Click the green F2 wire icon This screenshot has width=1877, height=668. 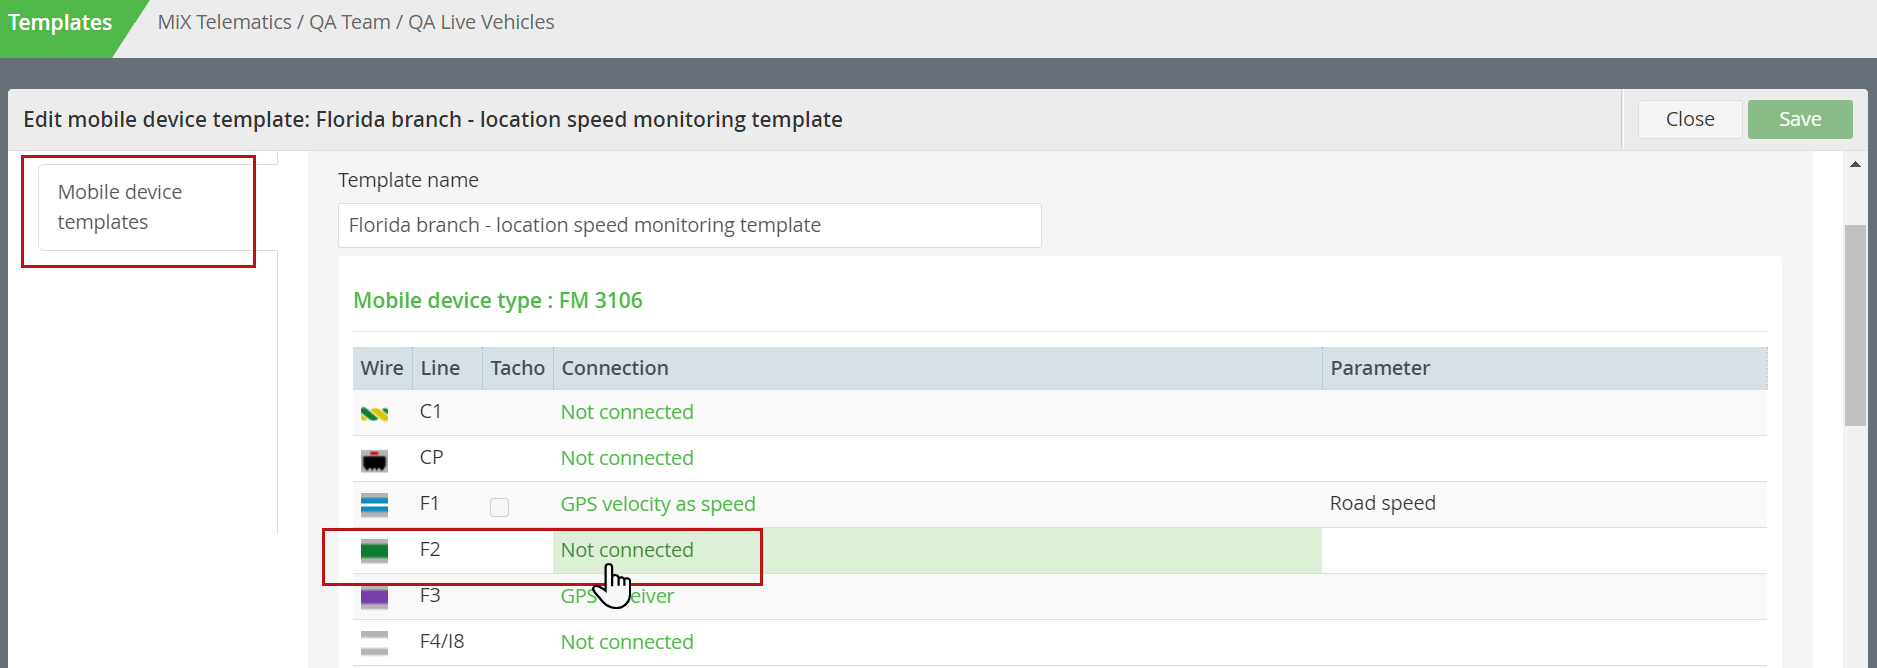pyautogui.click(x=374, y=551)
